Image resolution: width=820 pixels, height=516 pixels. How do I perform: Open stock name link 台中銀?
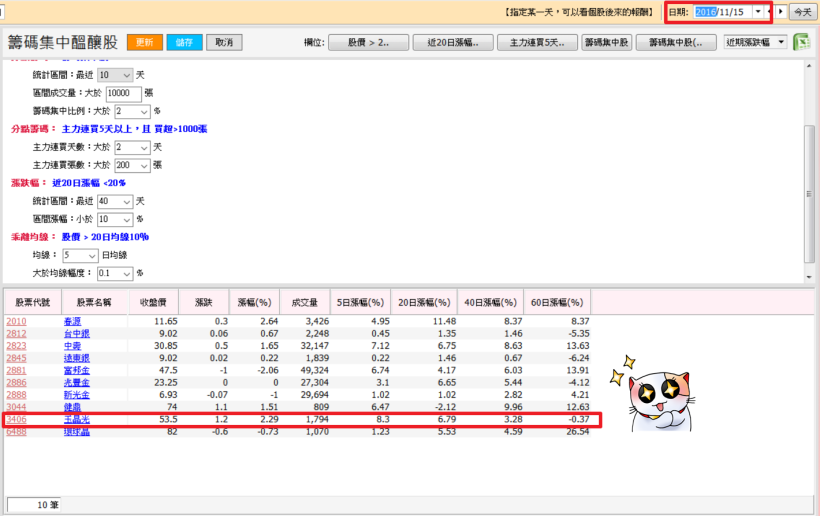[x=77, y=334]
